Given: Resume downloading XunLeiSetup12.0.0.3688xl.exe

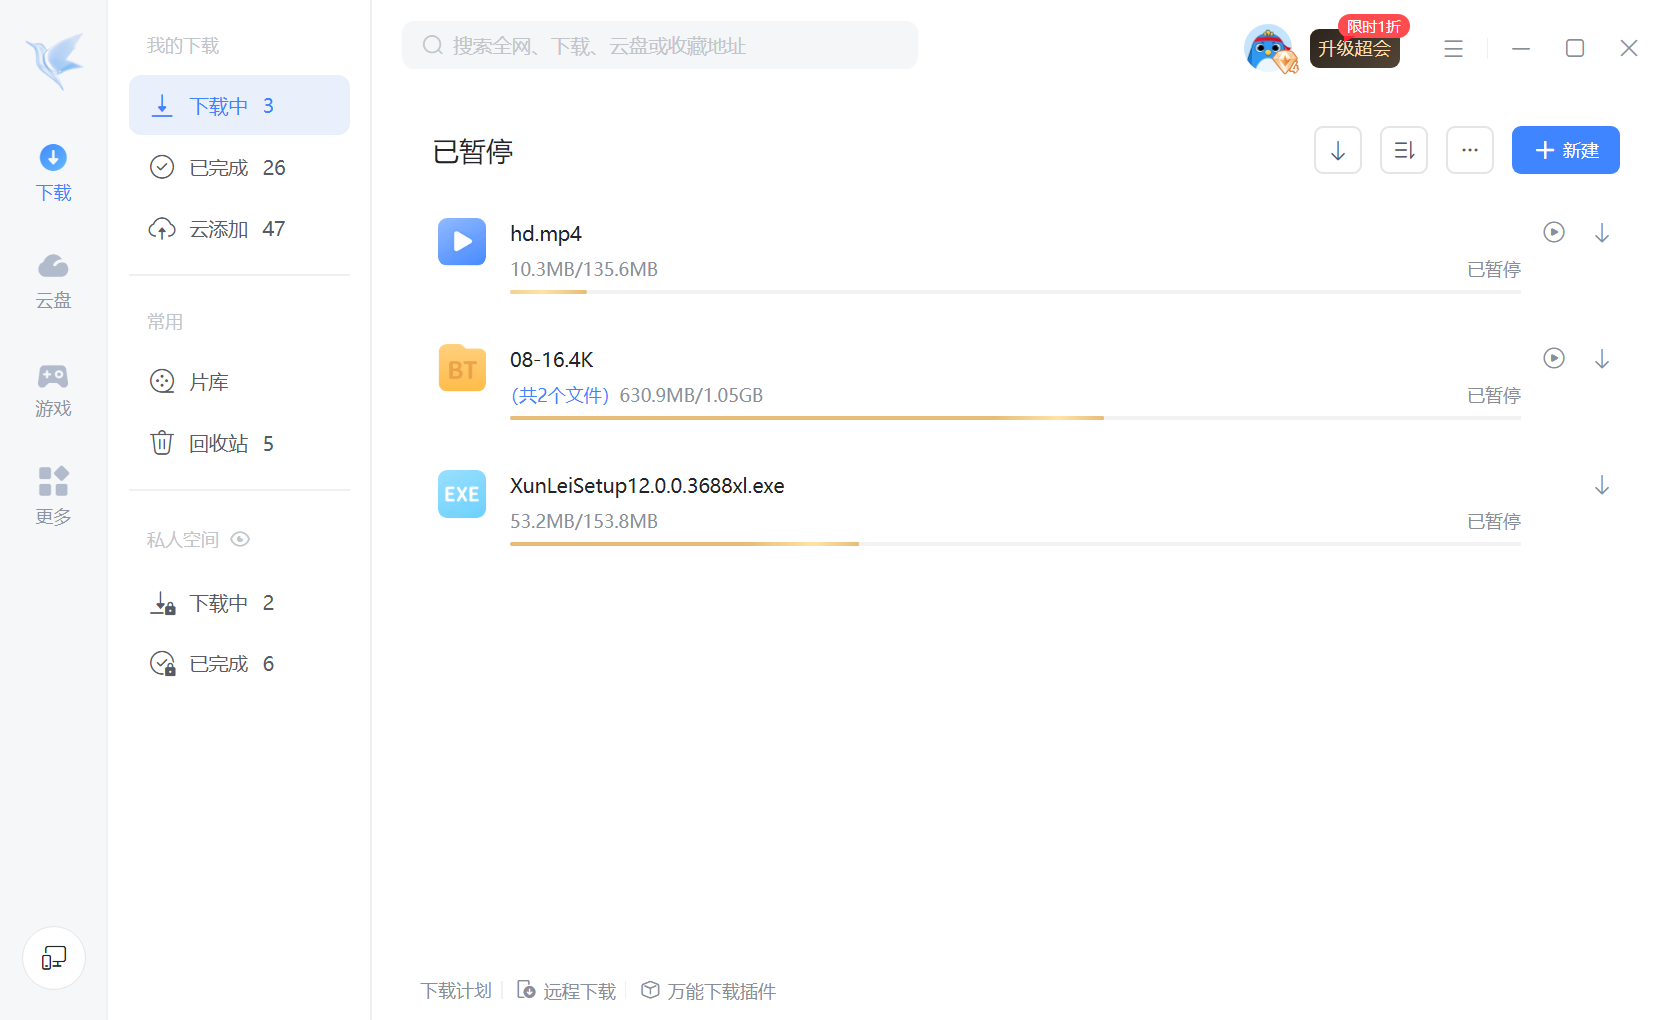Looking at the screenshot, I should coord(1601,486).
